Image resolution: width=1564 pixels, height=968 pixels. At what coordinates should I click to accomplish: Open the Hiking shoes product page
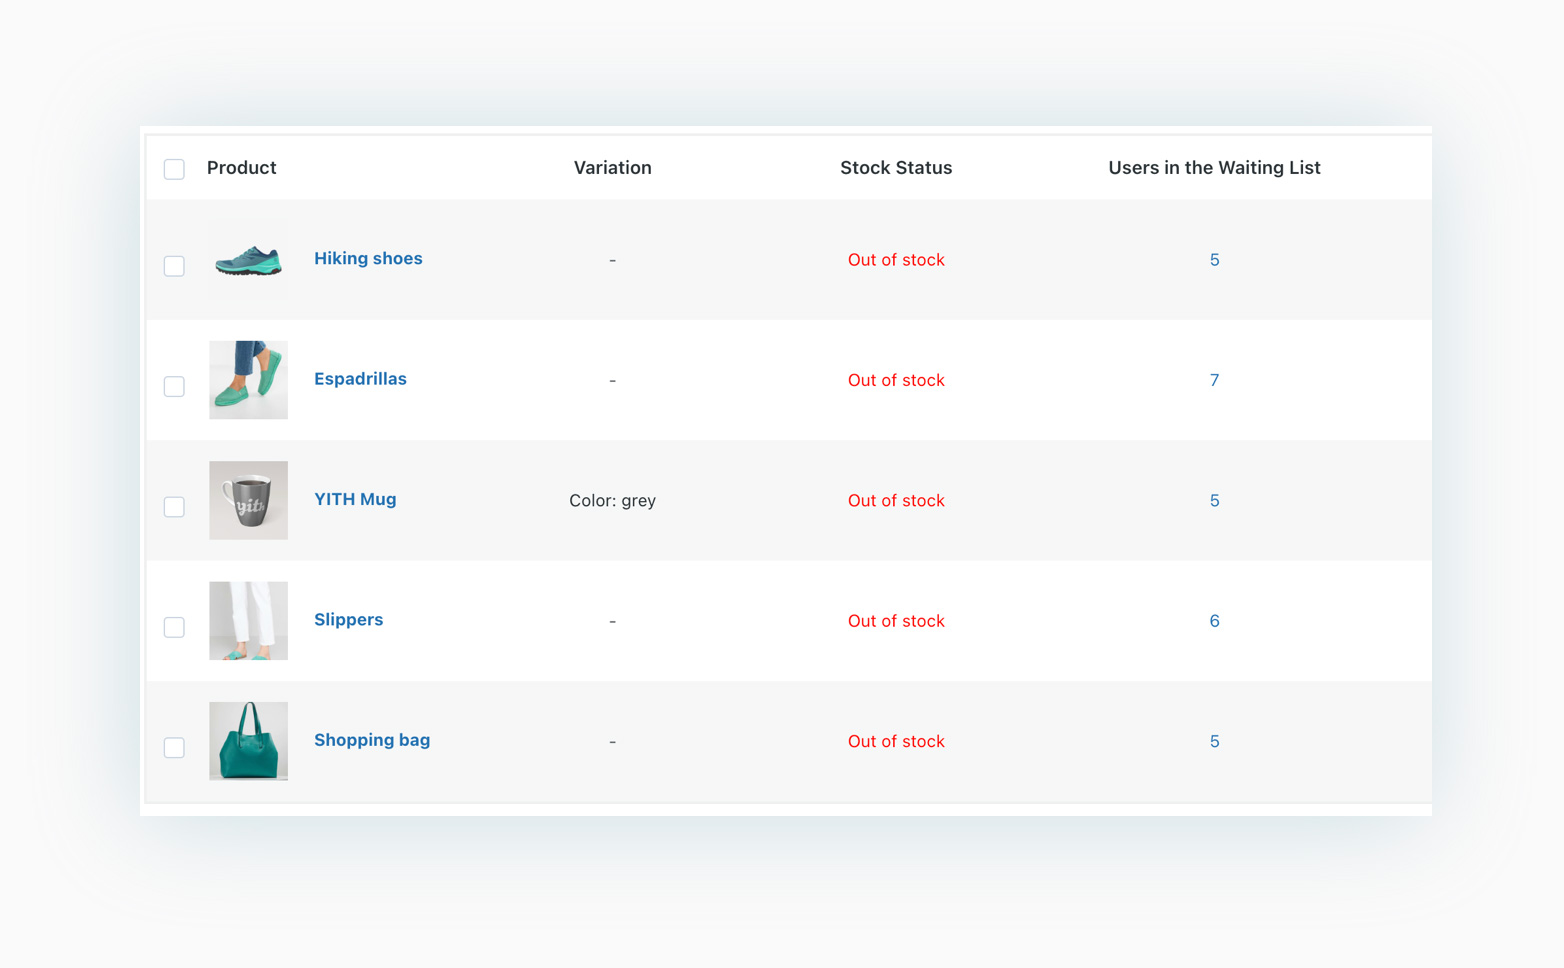click(x=368, y=258)
